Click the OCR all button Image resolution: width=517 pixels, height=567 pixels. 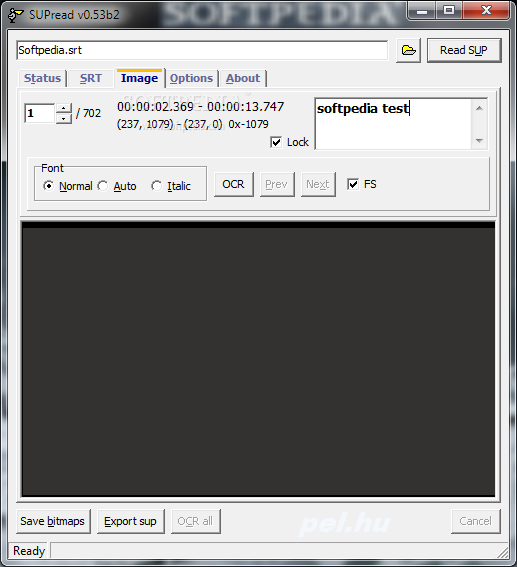(195, 521)
